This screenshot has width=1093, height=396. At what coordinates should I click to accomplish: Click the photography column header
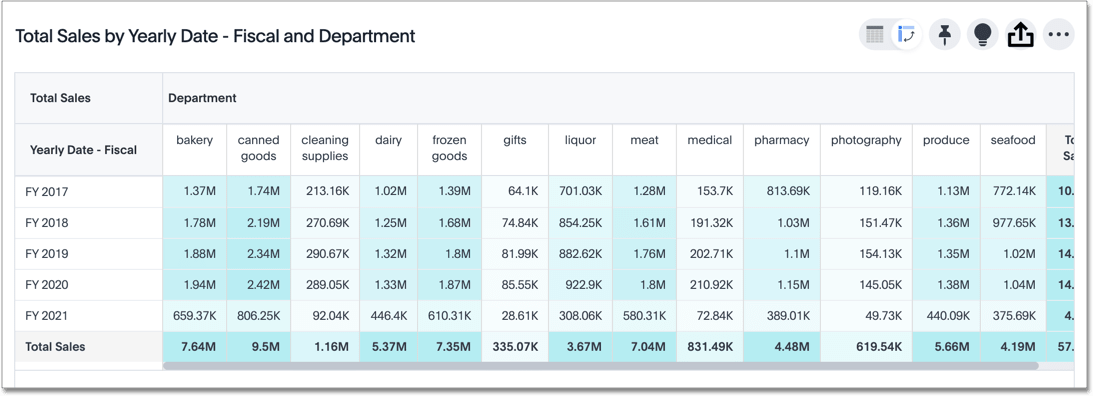866,140
